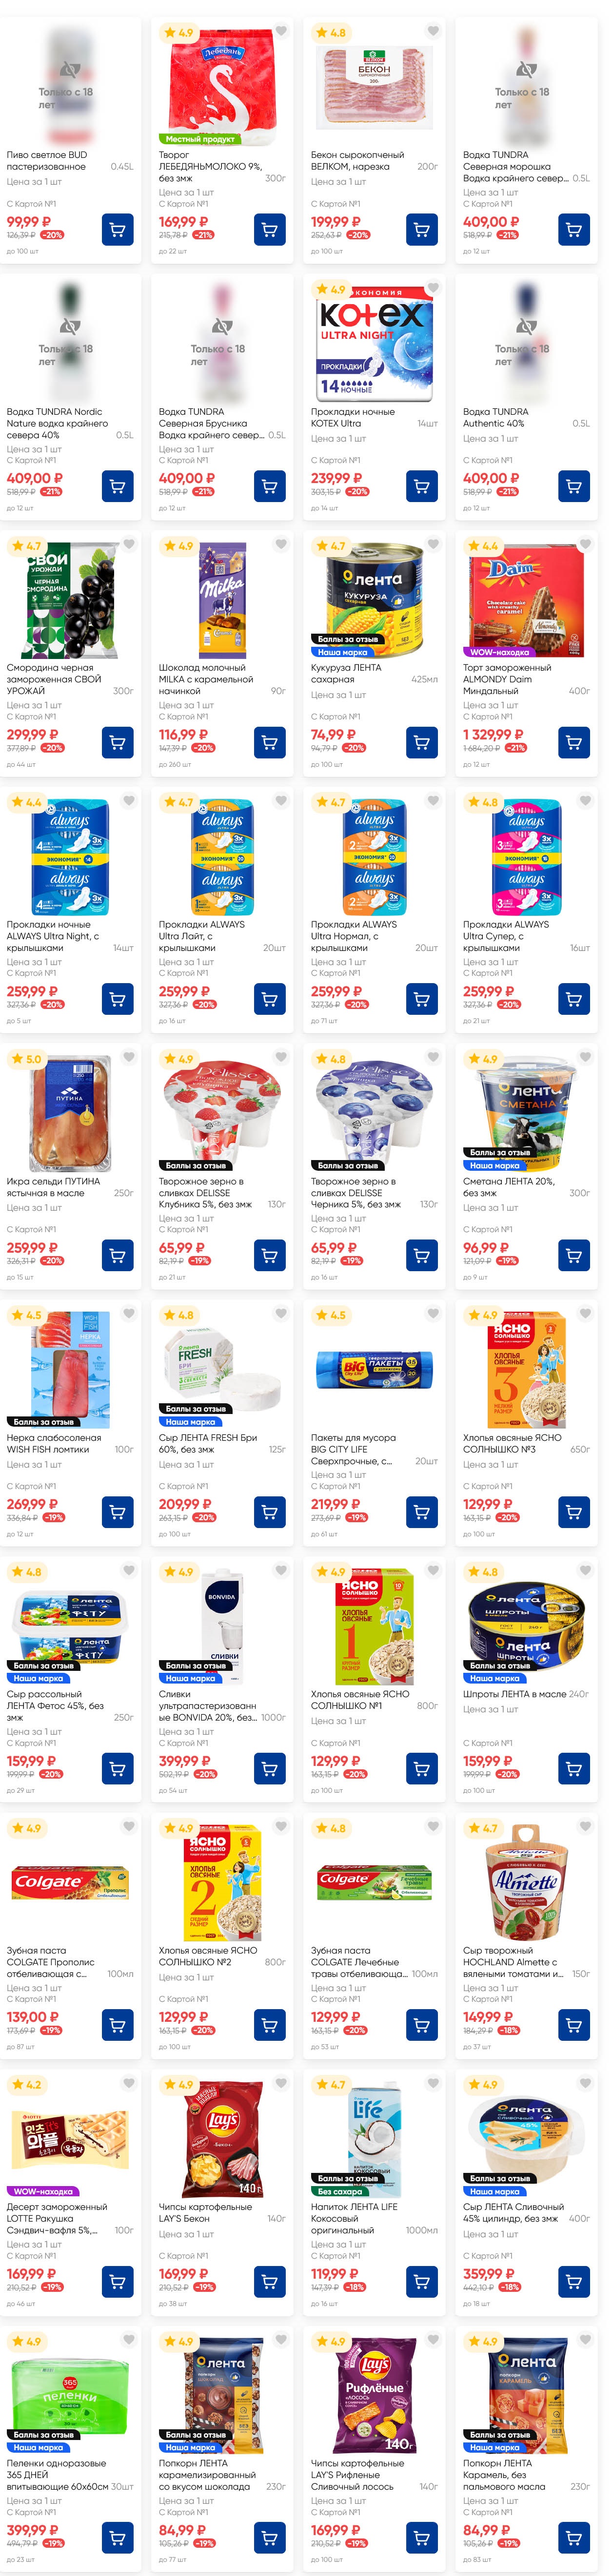Add Икра сельди ПУТИНА to cart

tap(117, 1255)
